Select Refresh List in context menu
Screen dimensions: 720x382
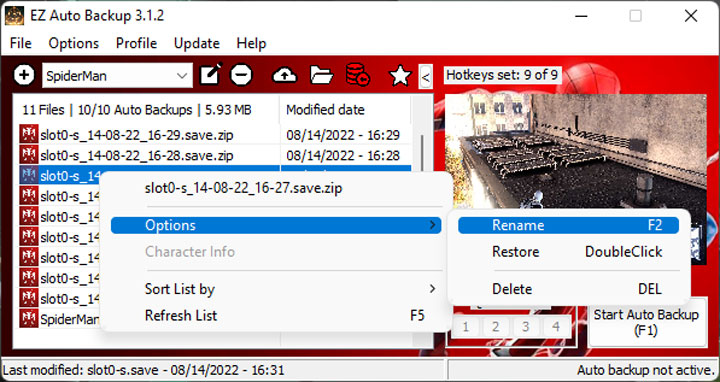276,315
